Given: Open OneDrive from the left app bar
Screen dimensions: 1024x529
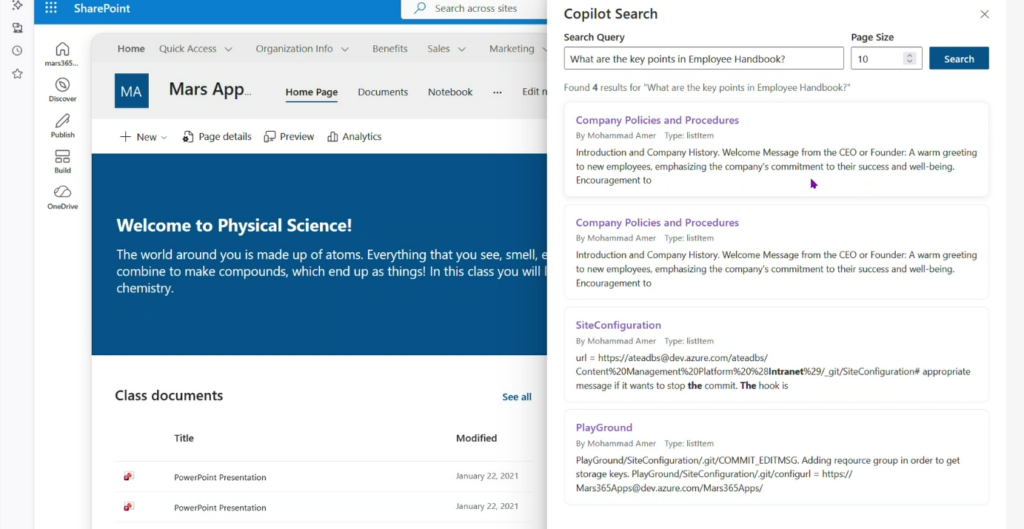Looking at the screenshot, I should pyautogui.click(x=62, y=198).
